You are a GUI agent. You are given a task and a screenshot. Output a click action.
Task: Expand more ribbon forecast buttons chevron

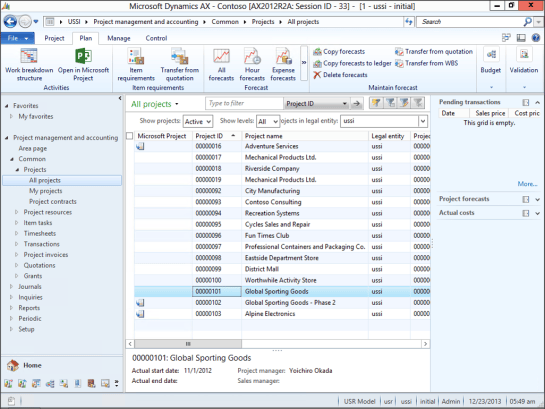[x=304, y=63]
